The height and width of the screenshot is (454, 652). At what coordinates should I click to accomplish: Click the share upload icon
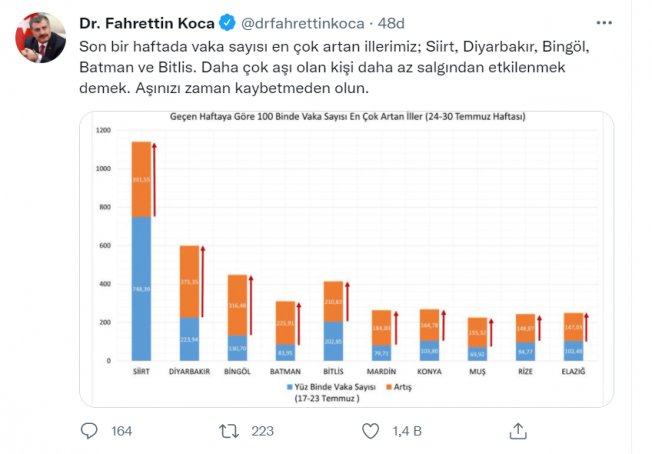[518, 431]
